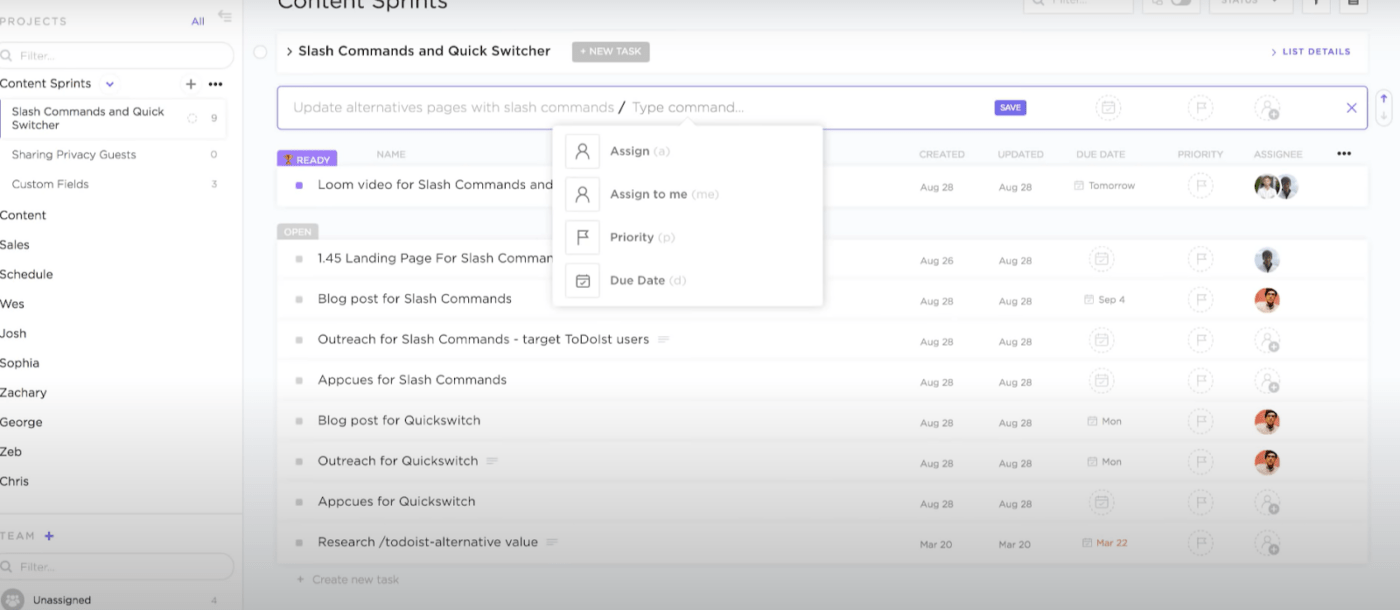Screen dimensions: 1400x610
Task: Click the Due Date command calendar icon
Action: tap(582, 280)
